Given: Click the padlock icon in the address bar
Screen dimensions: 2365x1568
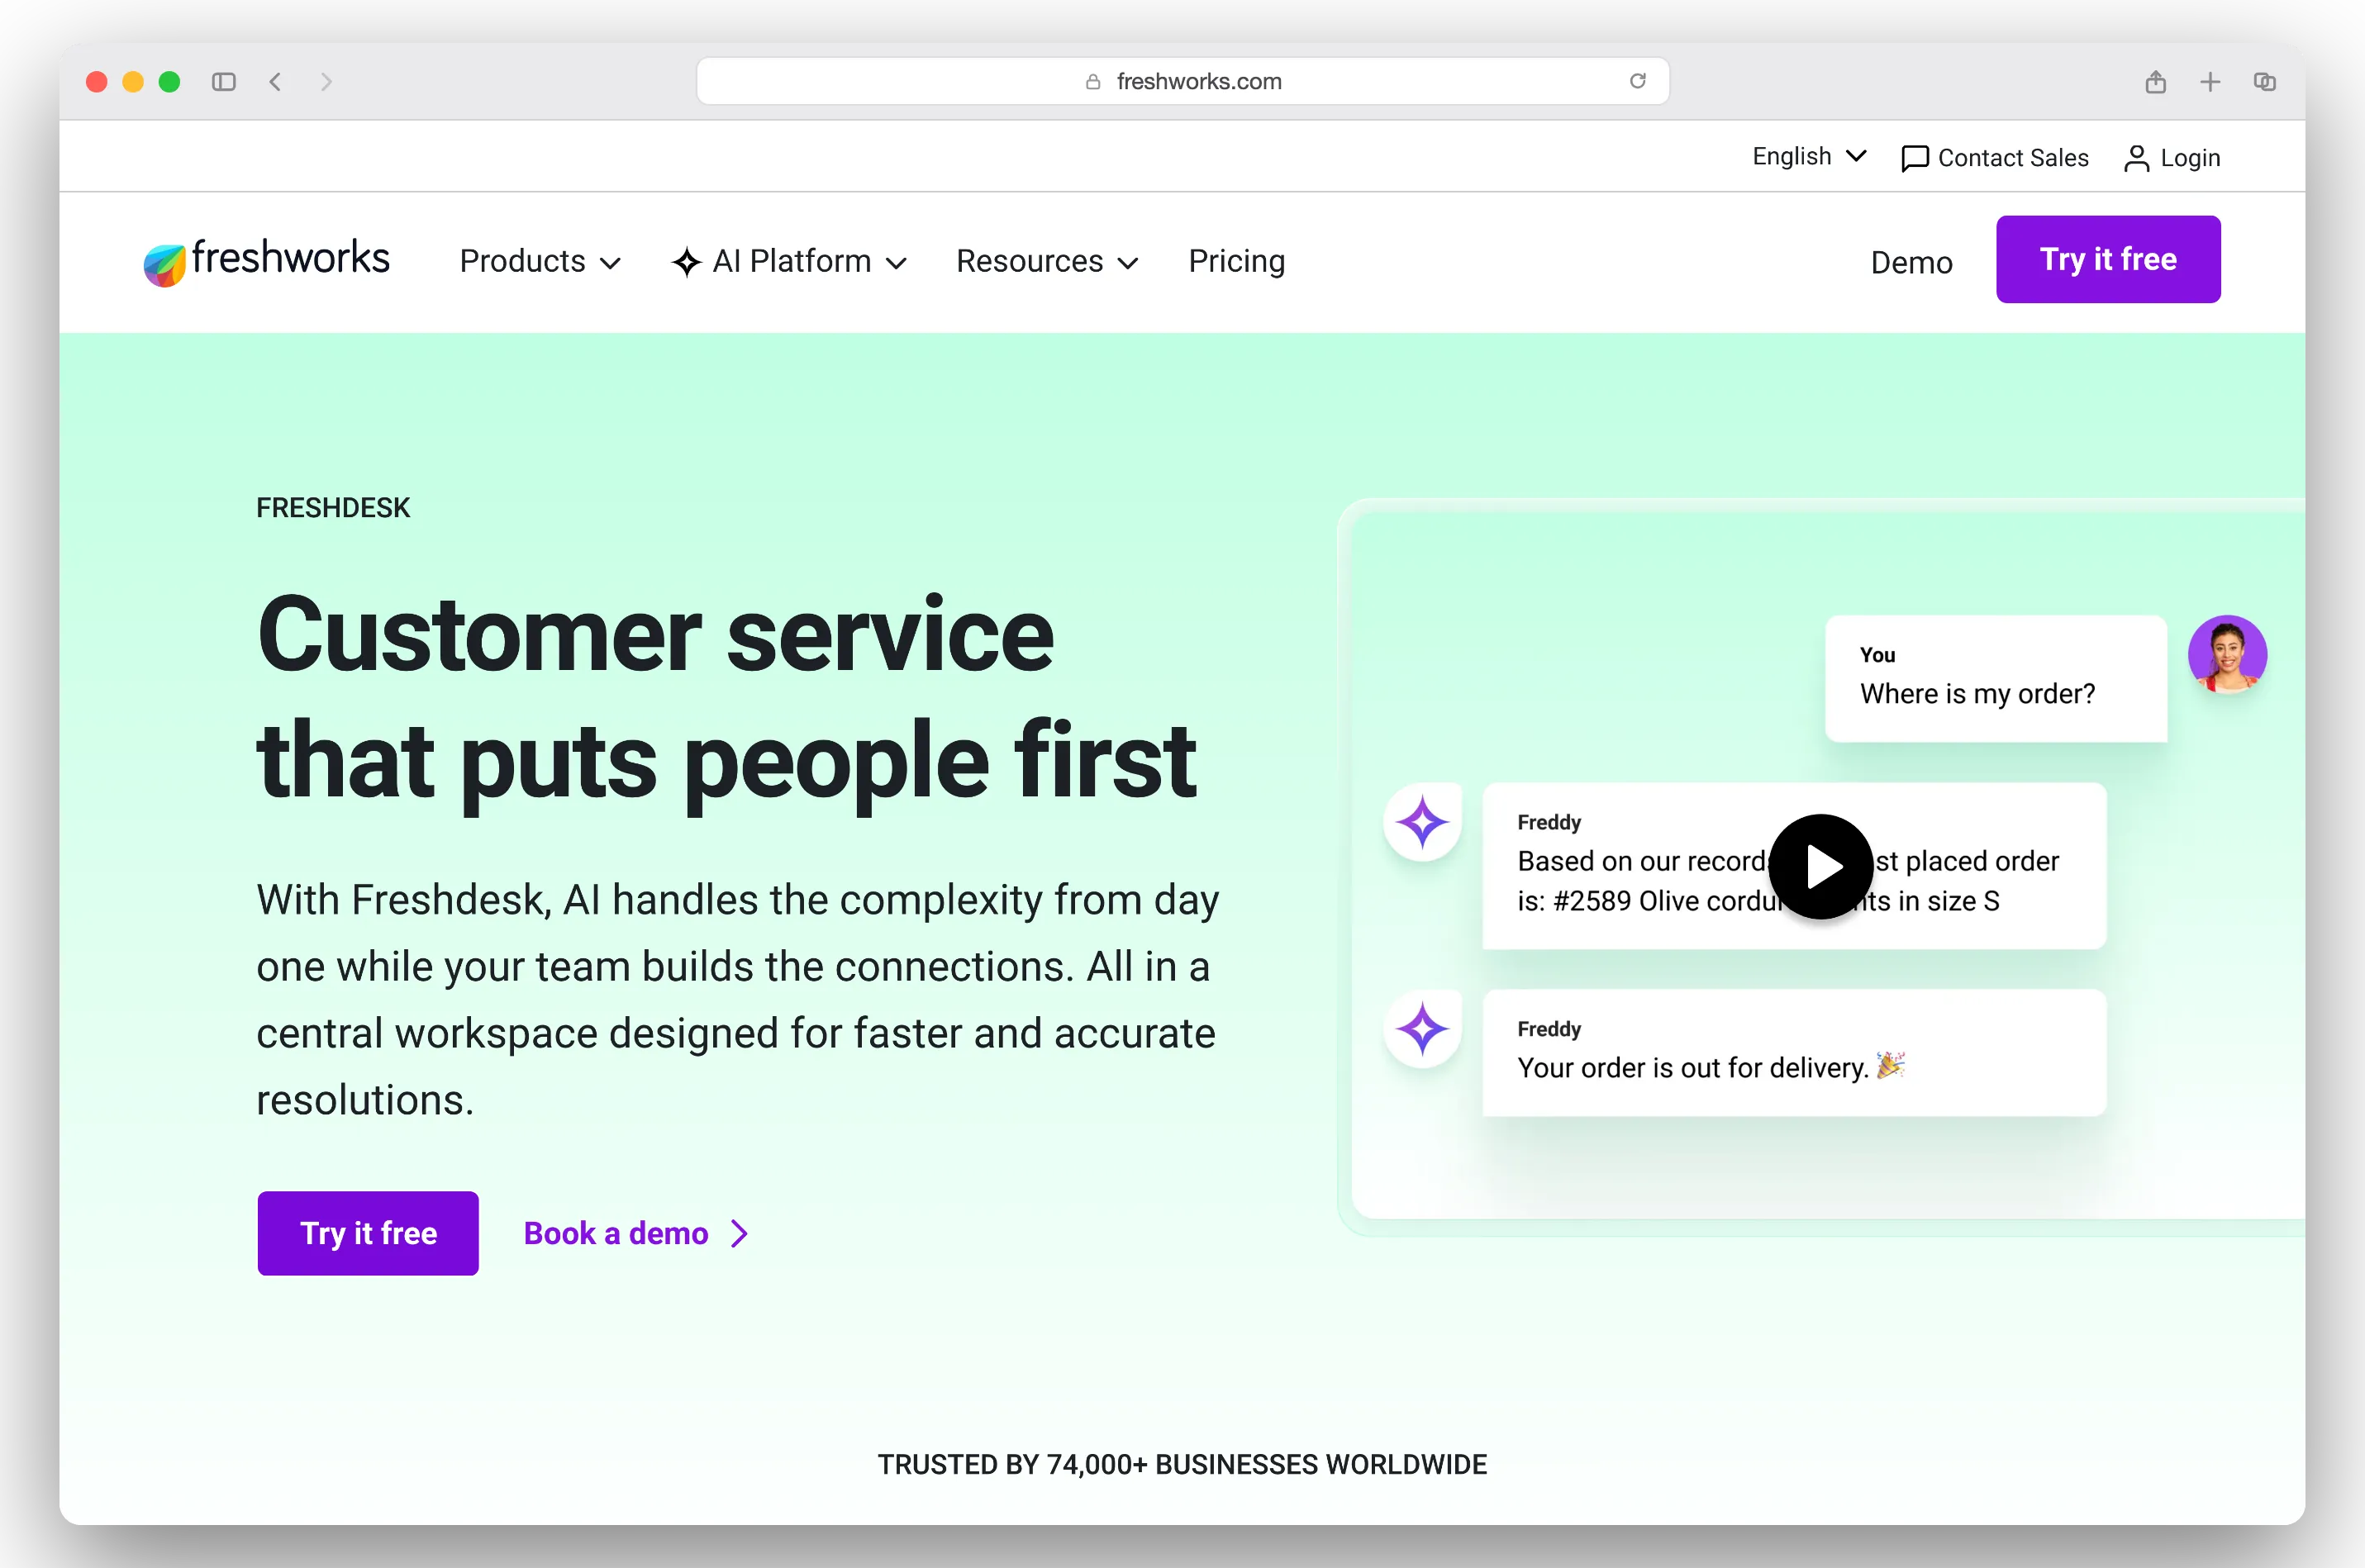Looking at the screenshot, I should (1093, 82).
